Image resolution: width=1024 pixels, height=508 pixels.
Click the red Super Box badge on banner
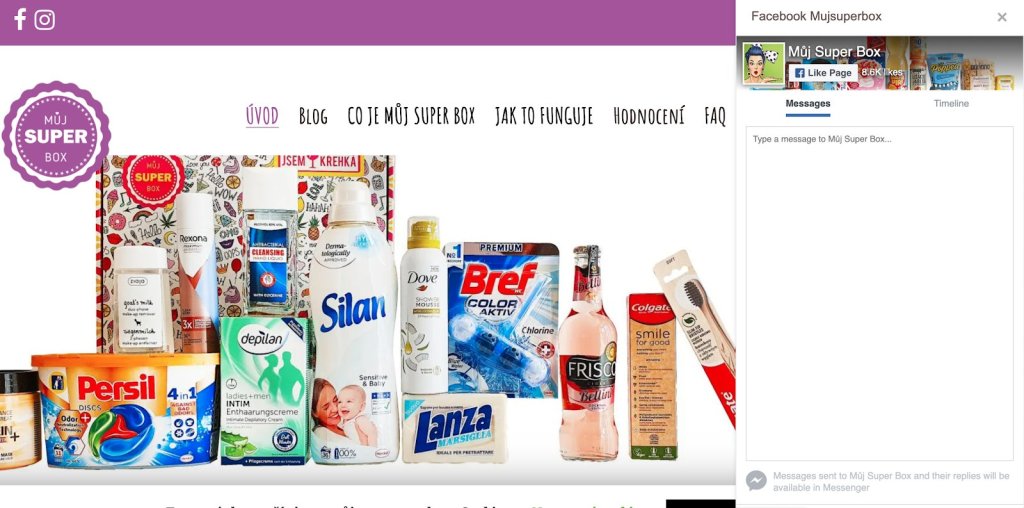(x=153, y=181)
